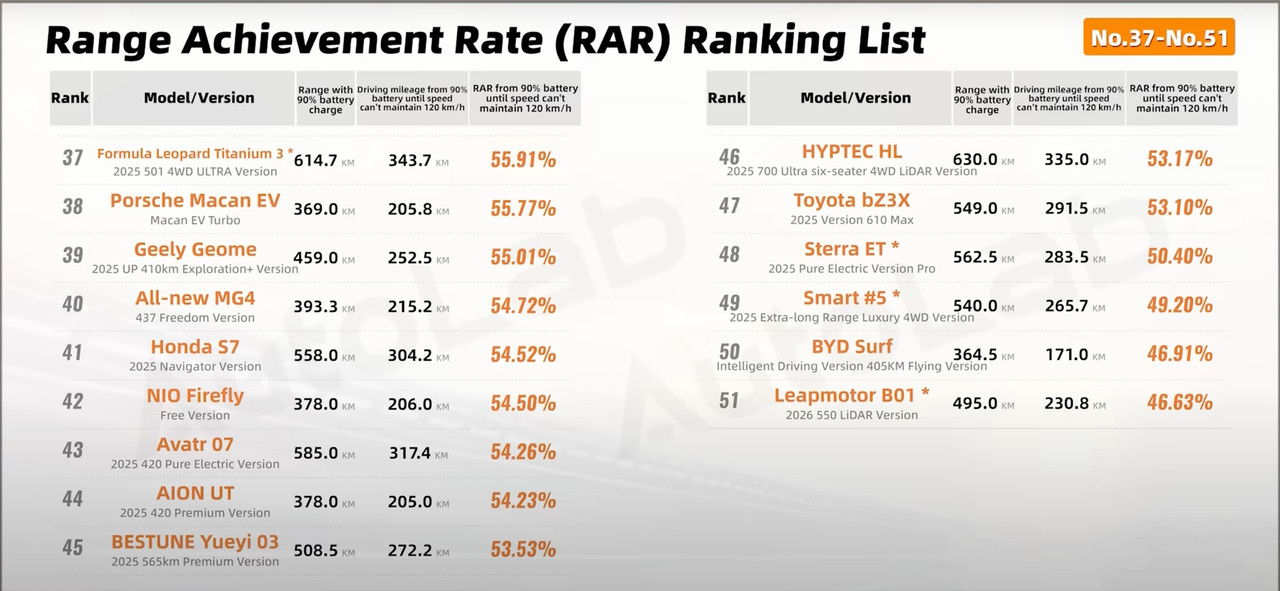
Task: Select the 508.5 km range value
Action: pyautogui.click(x=315, y=551)
